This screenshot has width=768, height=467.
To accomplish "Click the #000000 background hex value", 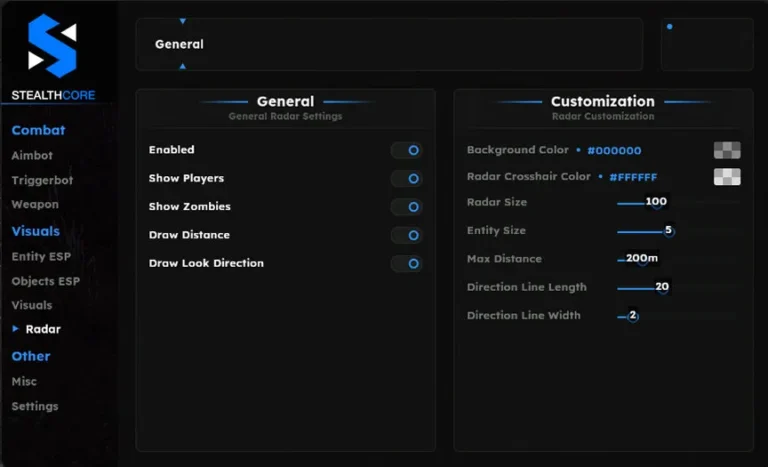I will (614, 151).
